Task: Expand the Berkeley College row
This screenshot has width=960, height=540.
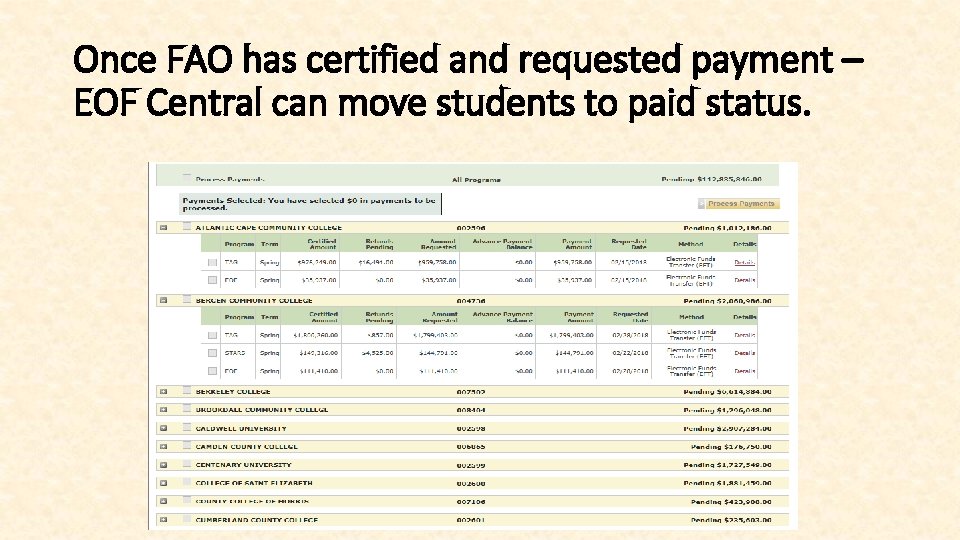Action: pyautogui.click(x=163, y=392)
